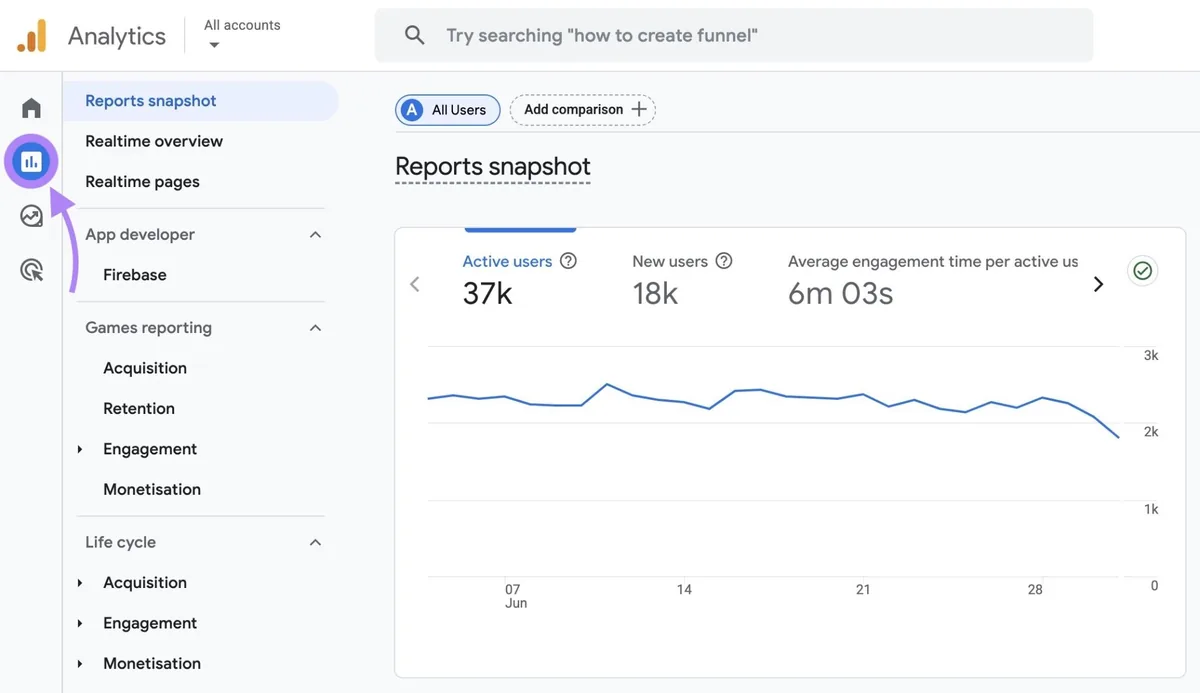Image resolution: width=1200 pixels, height=693 pixels.
Task: Click the A badge on All Users chip
Action: tap(411, 110)
